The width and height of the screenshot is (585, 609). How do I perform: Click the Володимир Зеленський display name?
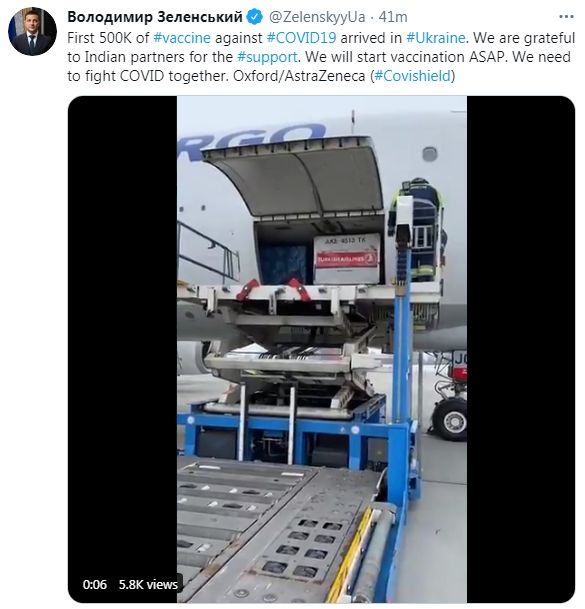[x=155, y=17]
